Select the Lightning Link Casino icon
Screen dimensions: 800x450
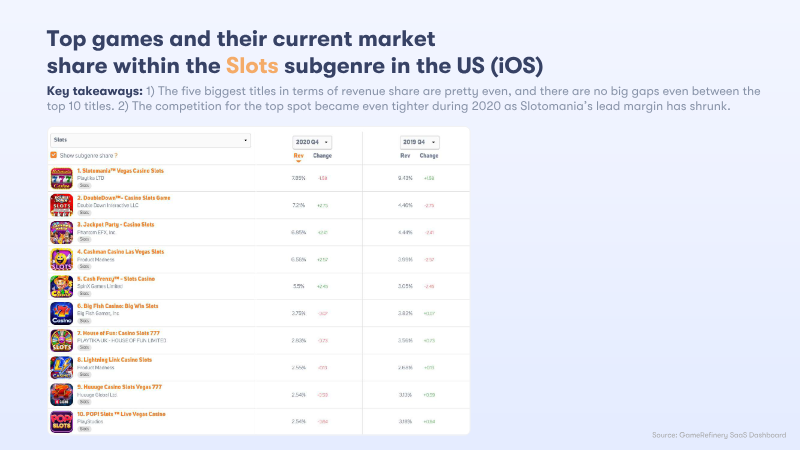(x=62, y=368)
